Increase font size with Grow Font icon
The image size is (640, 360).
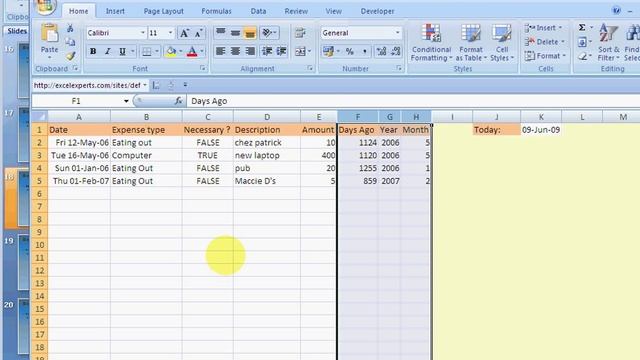pos(184,33)
